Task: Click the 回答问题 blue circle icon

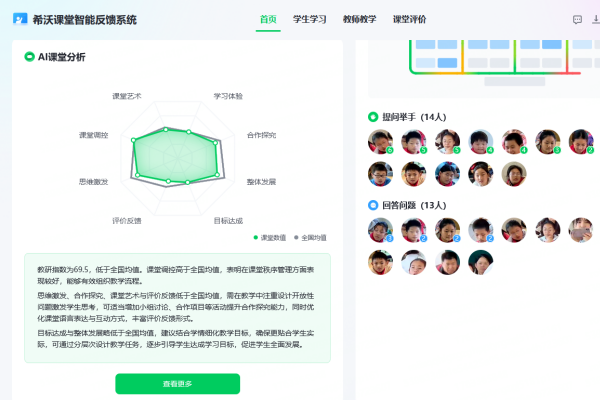Action: tap(373, 205)
